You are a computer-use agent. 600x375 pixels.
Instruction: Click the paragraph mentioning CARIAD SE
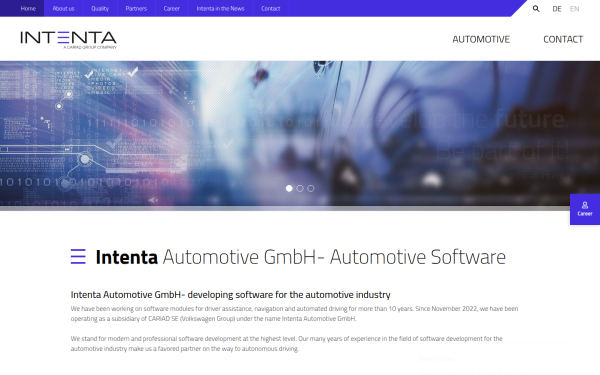pos(294,313)
